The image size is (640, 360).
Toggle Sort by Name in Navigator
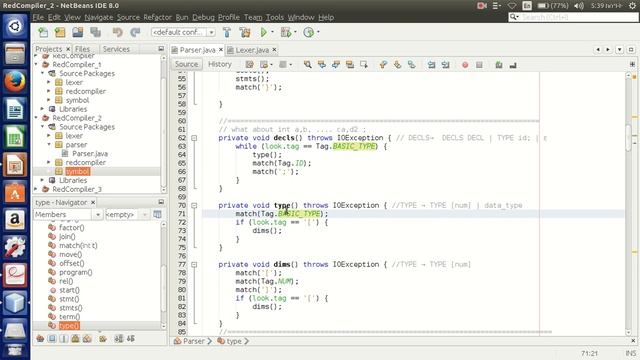coord(119,338)
